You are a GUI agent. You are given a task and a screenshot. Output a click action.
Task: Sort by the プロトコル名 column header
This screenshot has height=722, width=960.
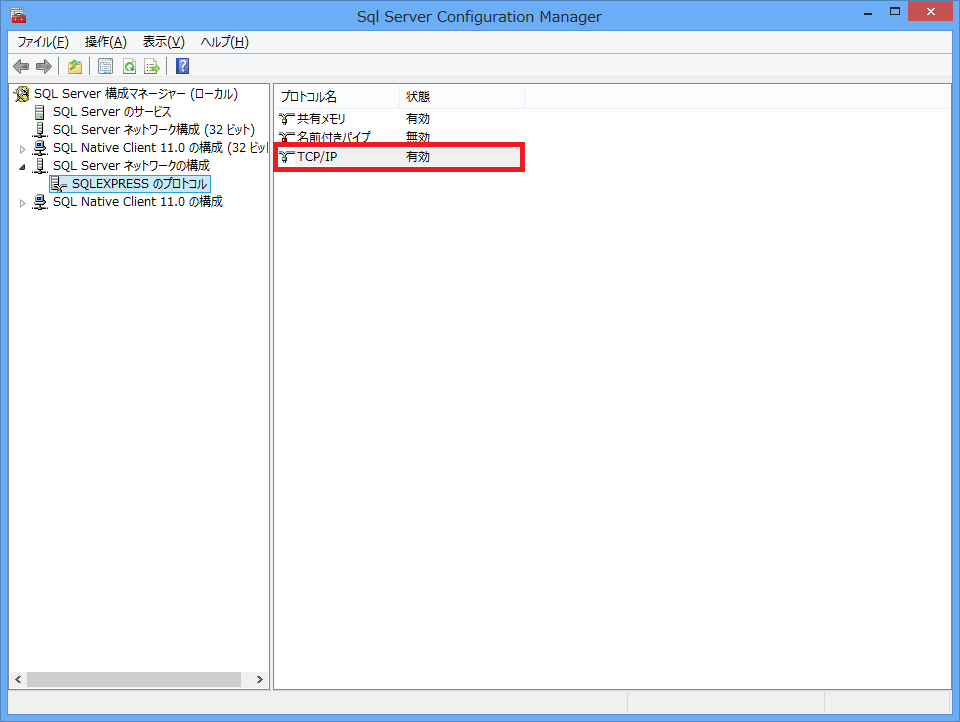[337, 97]
